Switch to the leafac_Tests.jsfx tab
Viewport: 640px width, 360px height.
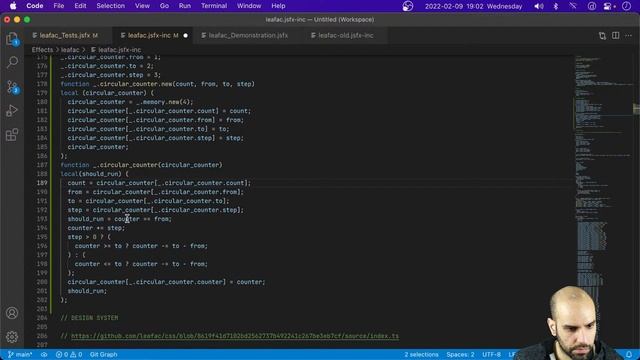point(68,36)
